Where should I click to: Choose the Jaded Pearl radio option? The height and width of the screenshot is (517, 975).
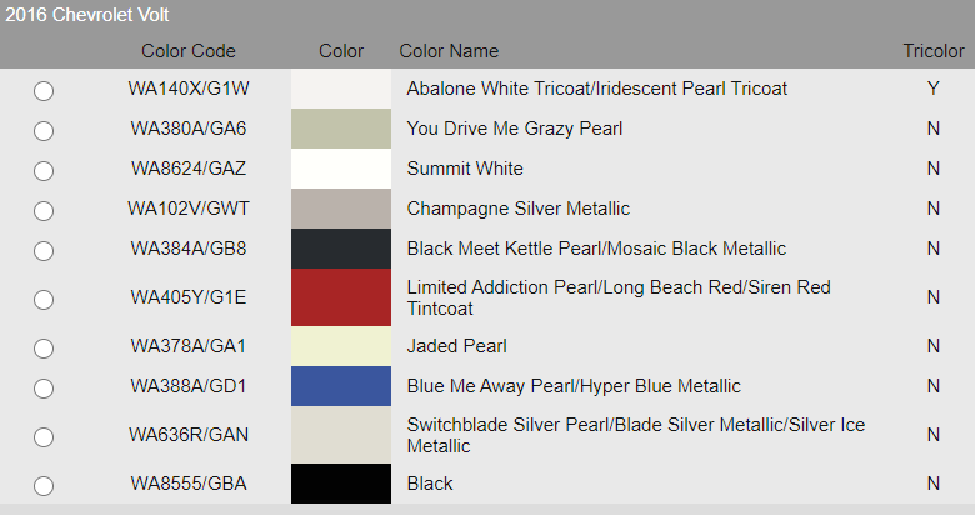(x=44, y=348)
